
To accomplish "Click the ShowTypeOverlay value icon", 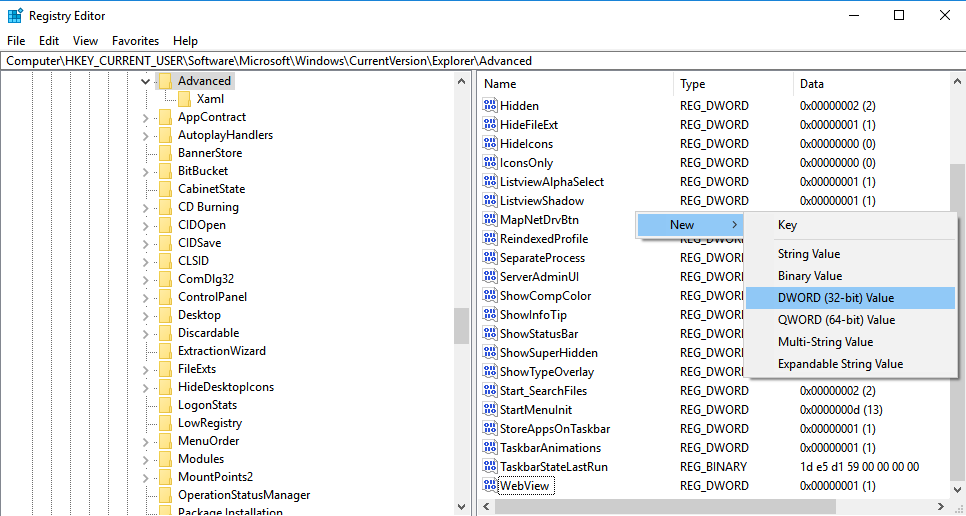I will click(490, 372).
